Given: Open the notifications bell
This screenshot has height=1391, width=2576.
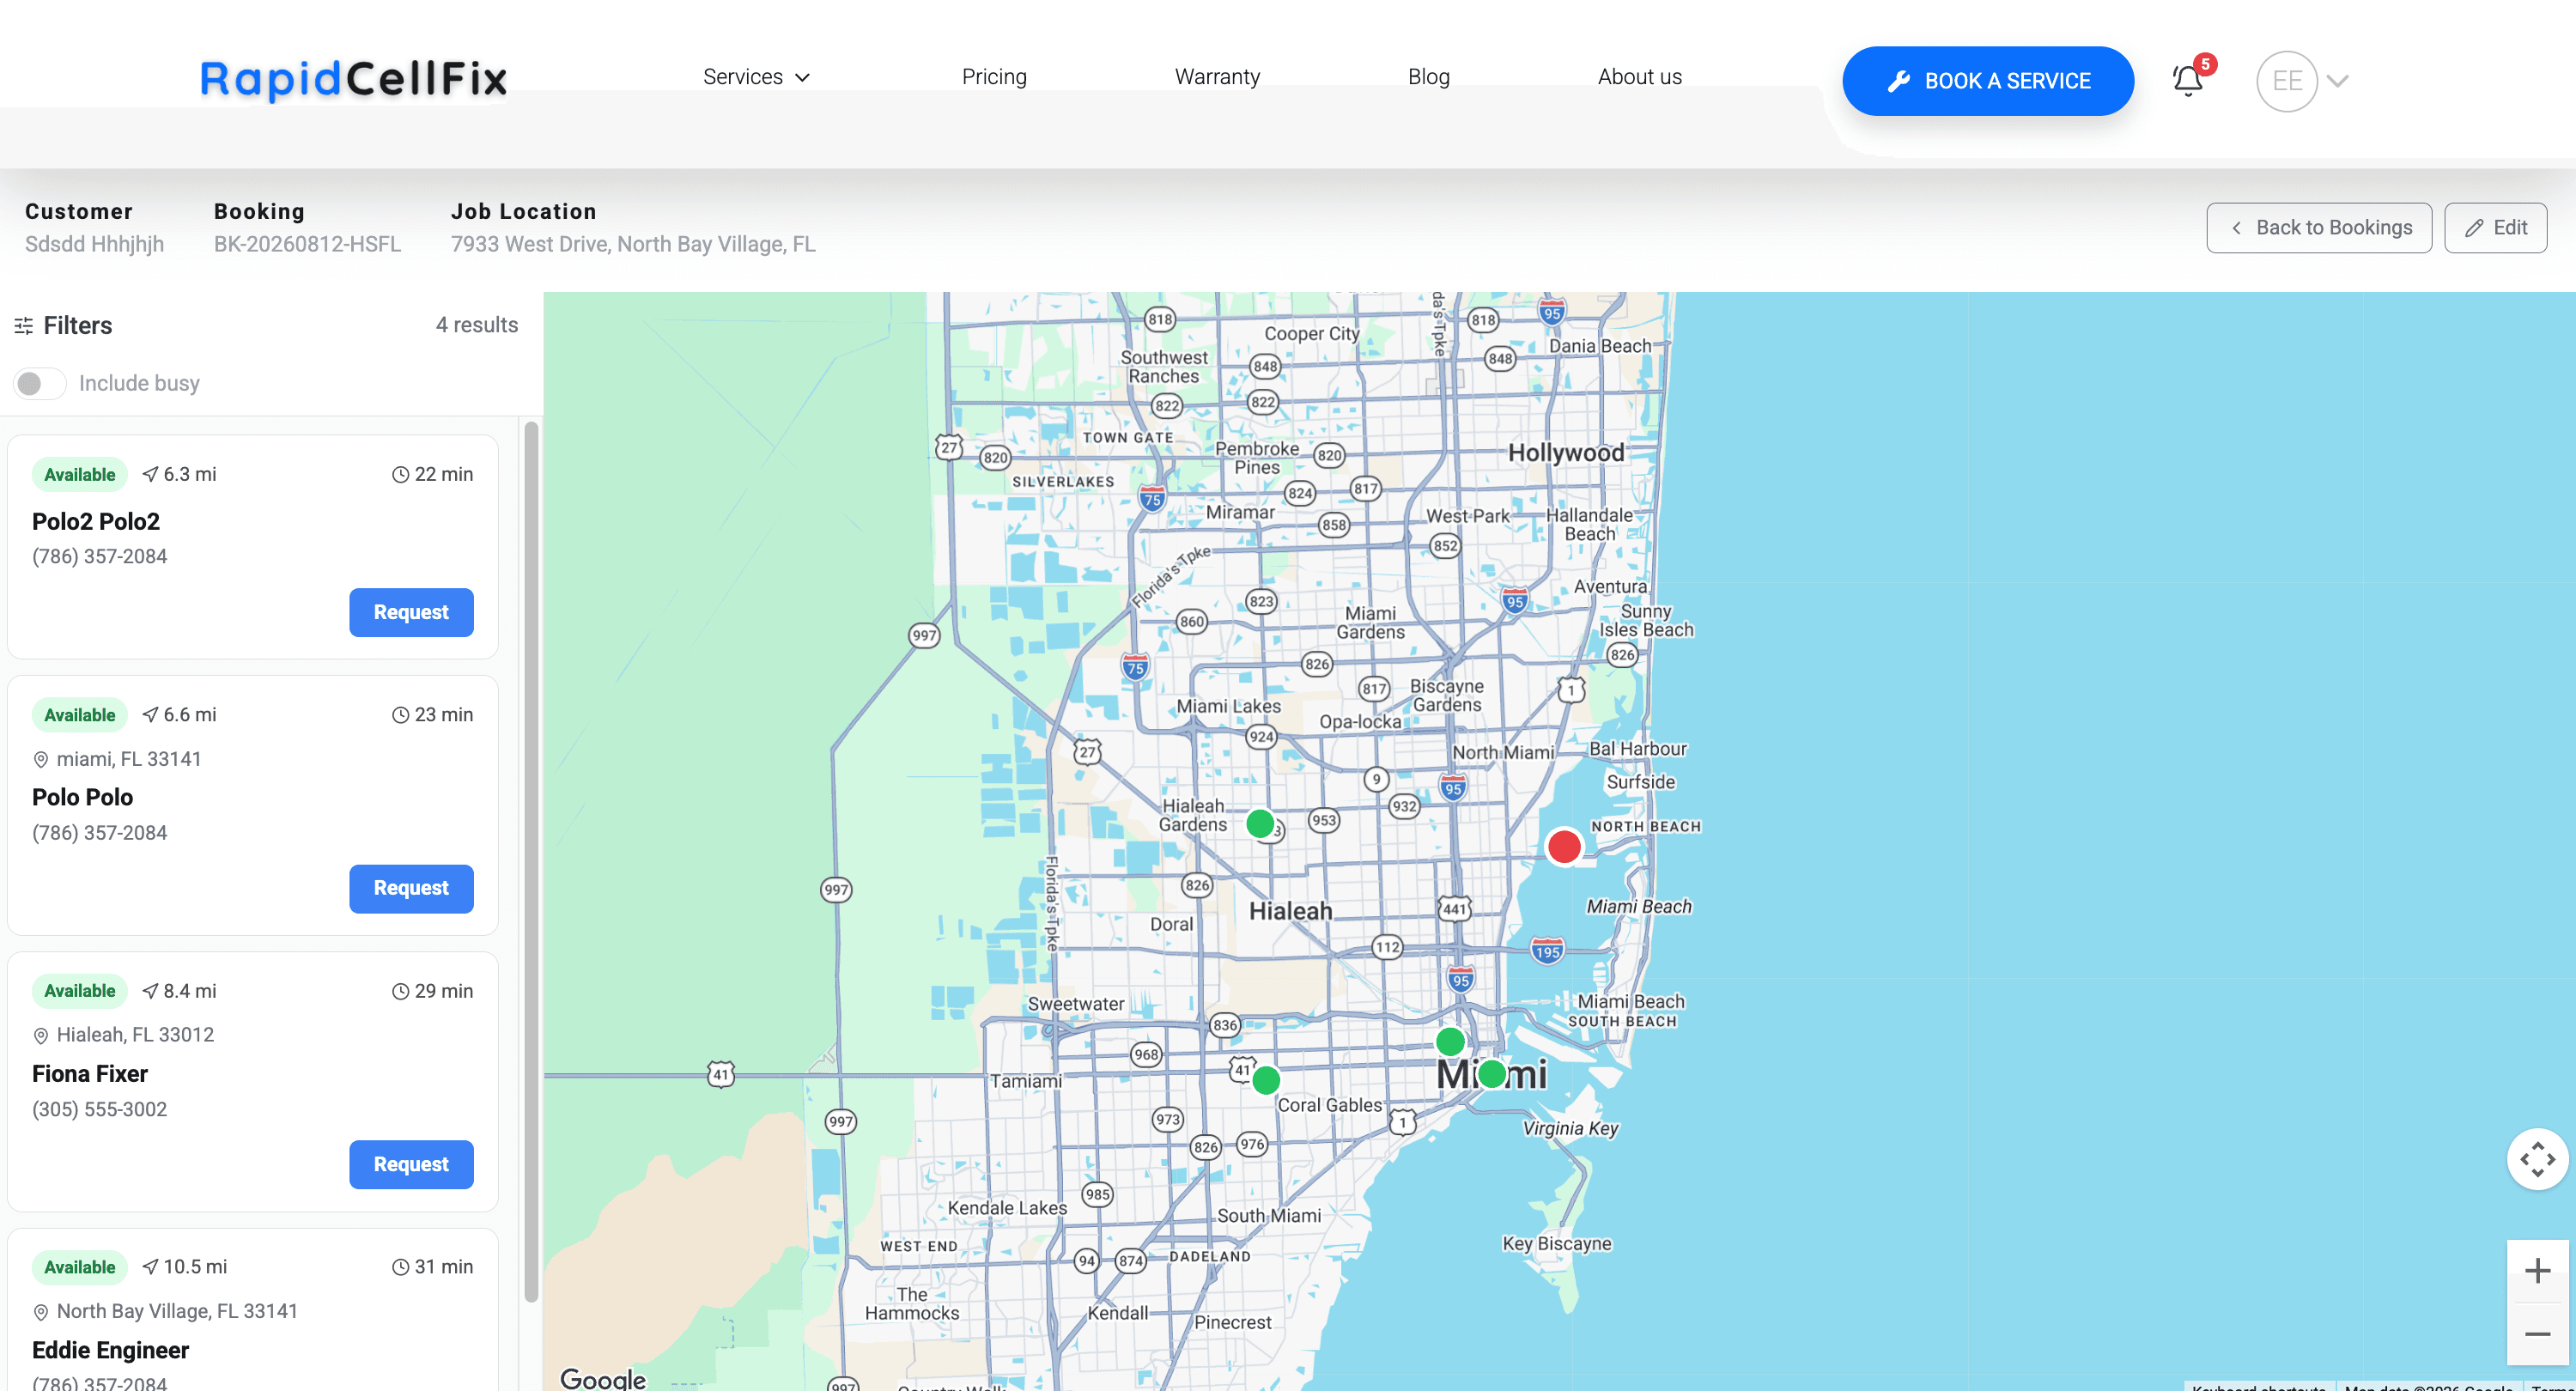Looking at the screenshot, I should click(x=2188, y=80).
